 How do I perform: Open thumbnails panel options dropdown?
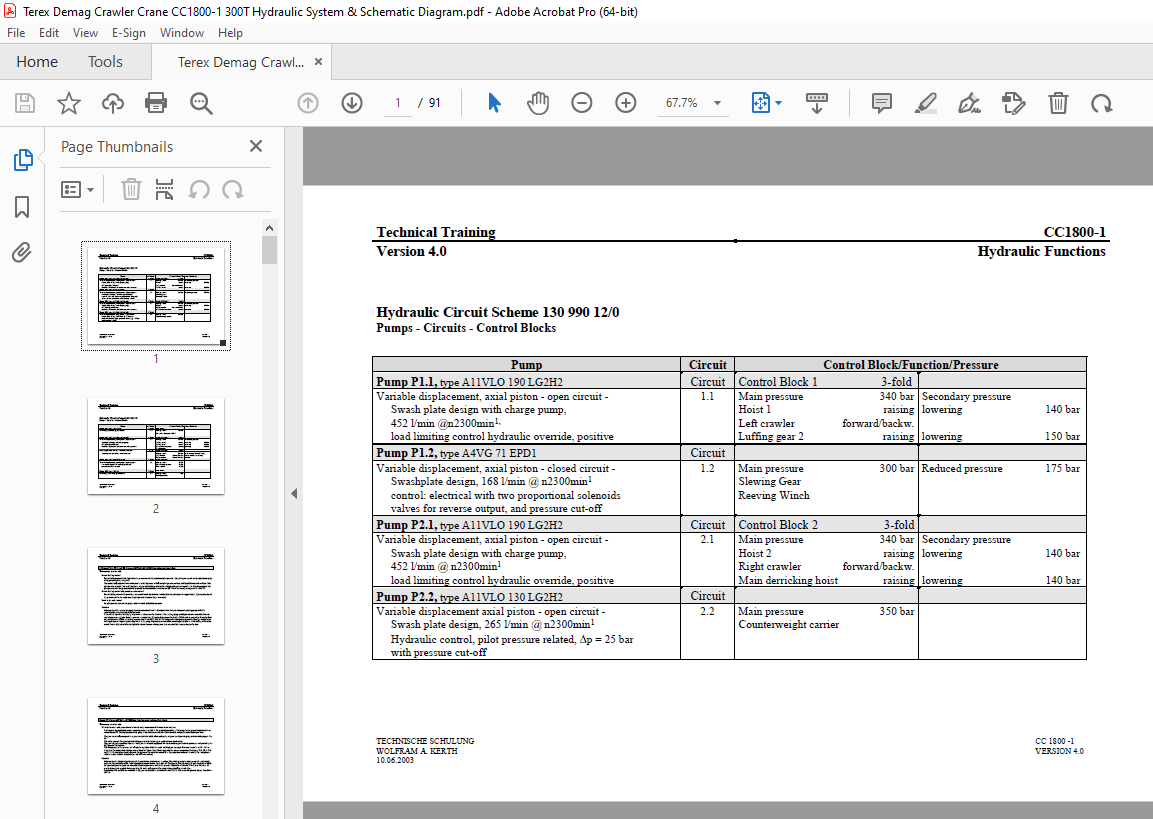(77, 190)
